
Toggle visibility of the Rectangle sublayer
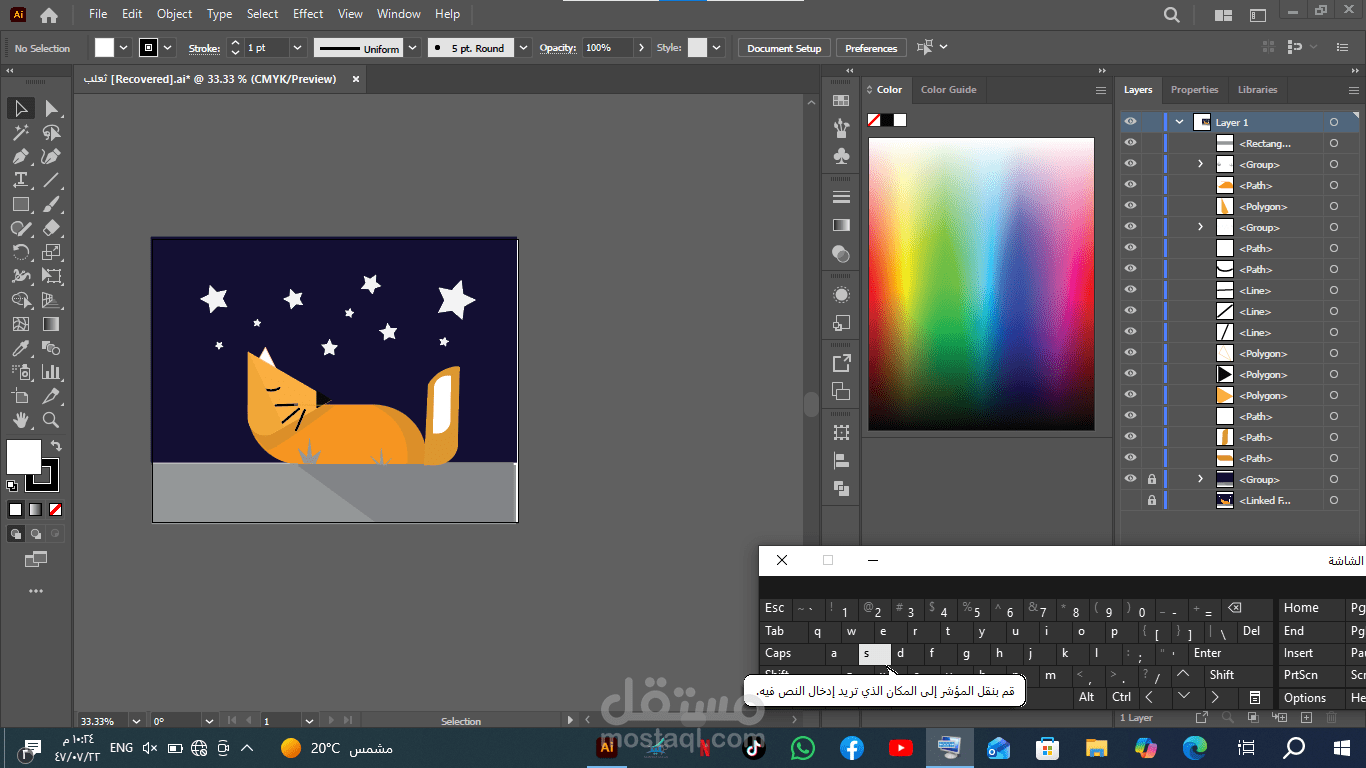point(1130,143)
